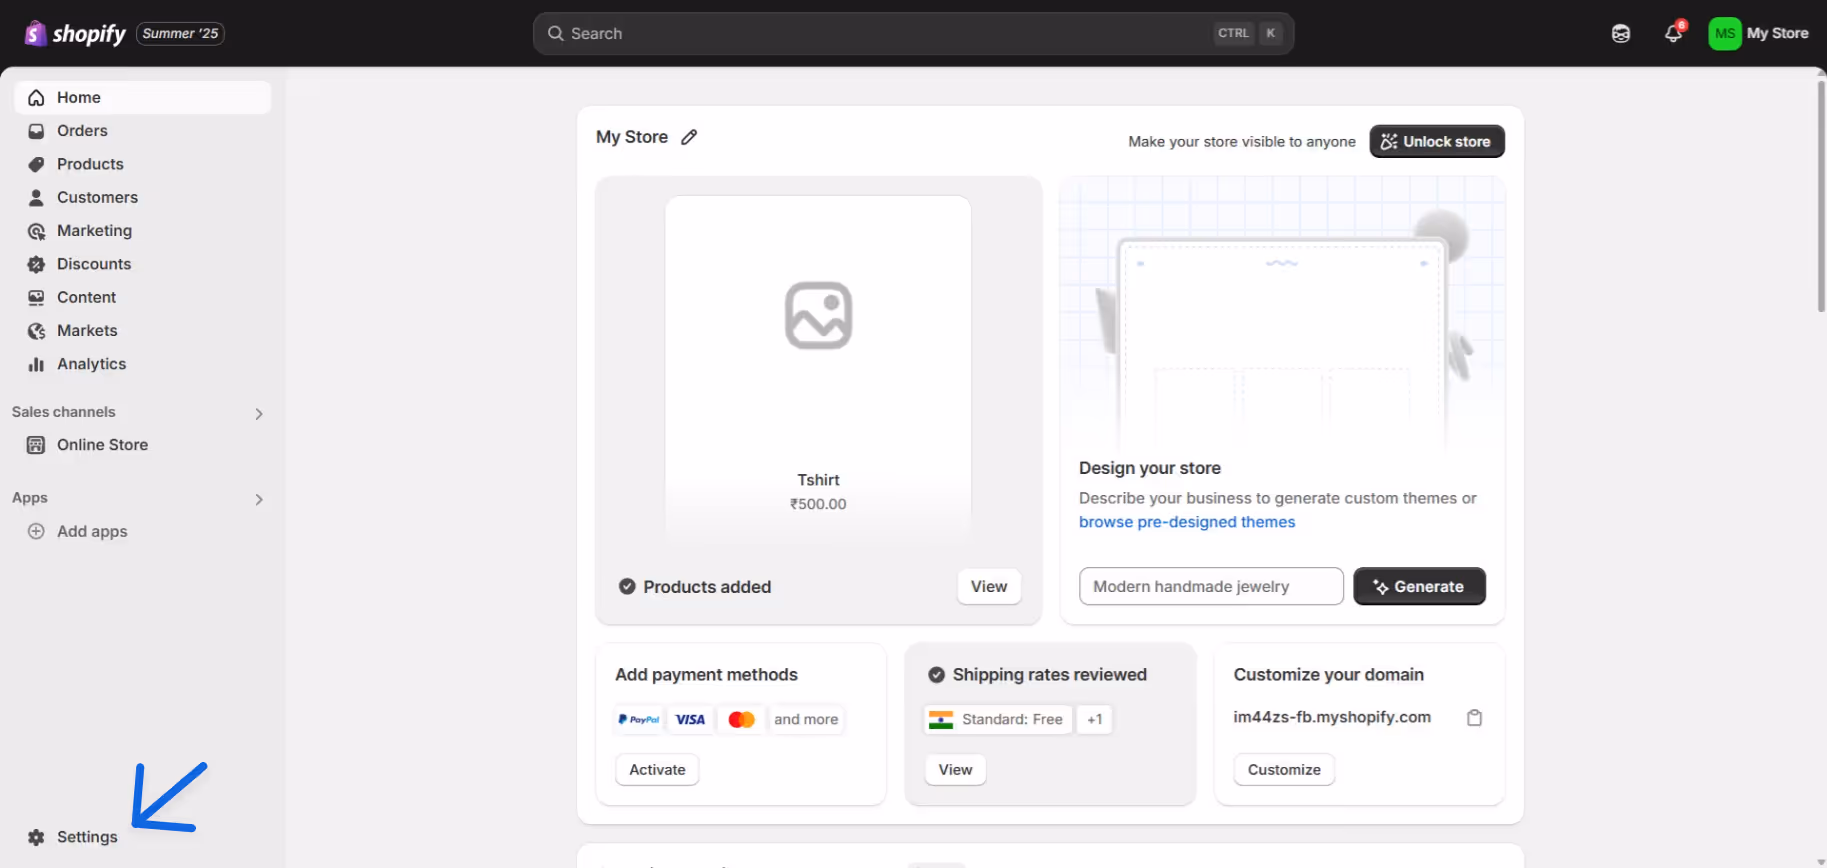Click the page vertical scrollbar

pyautogui.click(x=1821, y=197)
